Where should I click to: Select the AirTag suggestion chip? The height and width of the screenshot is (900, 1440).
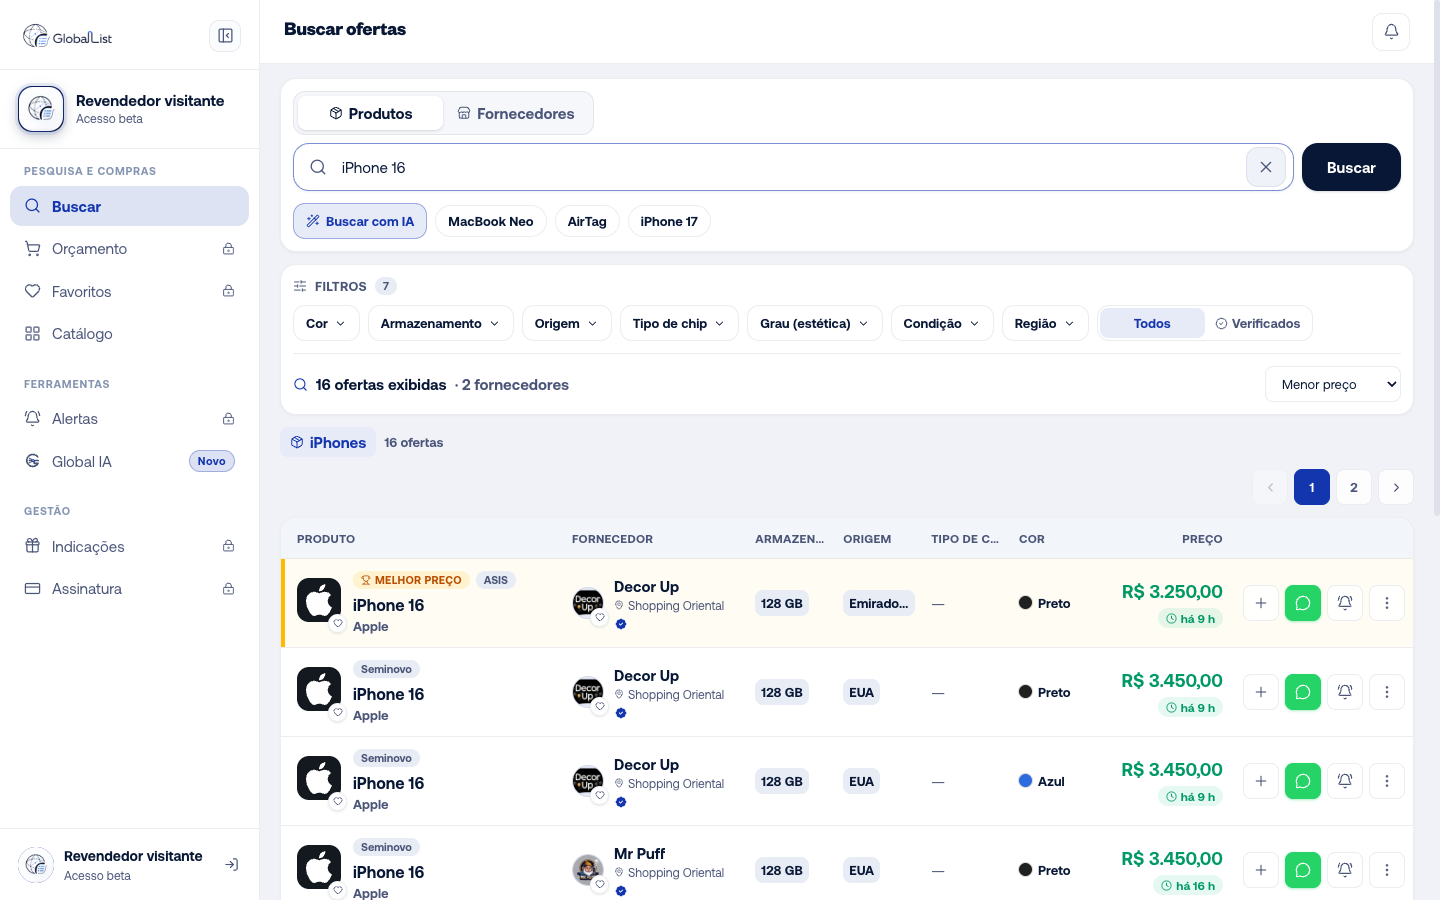point(587,221)
